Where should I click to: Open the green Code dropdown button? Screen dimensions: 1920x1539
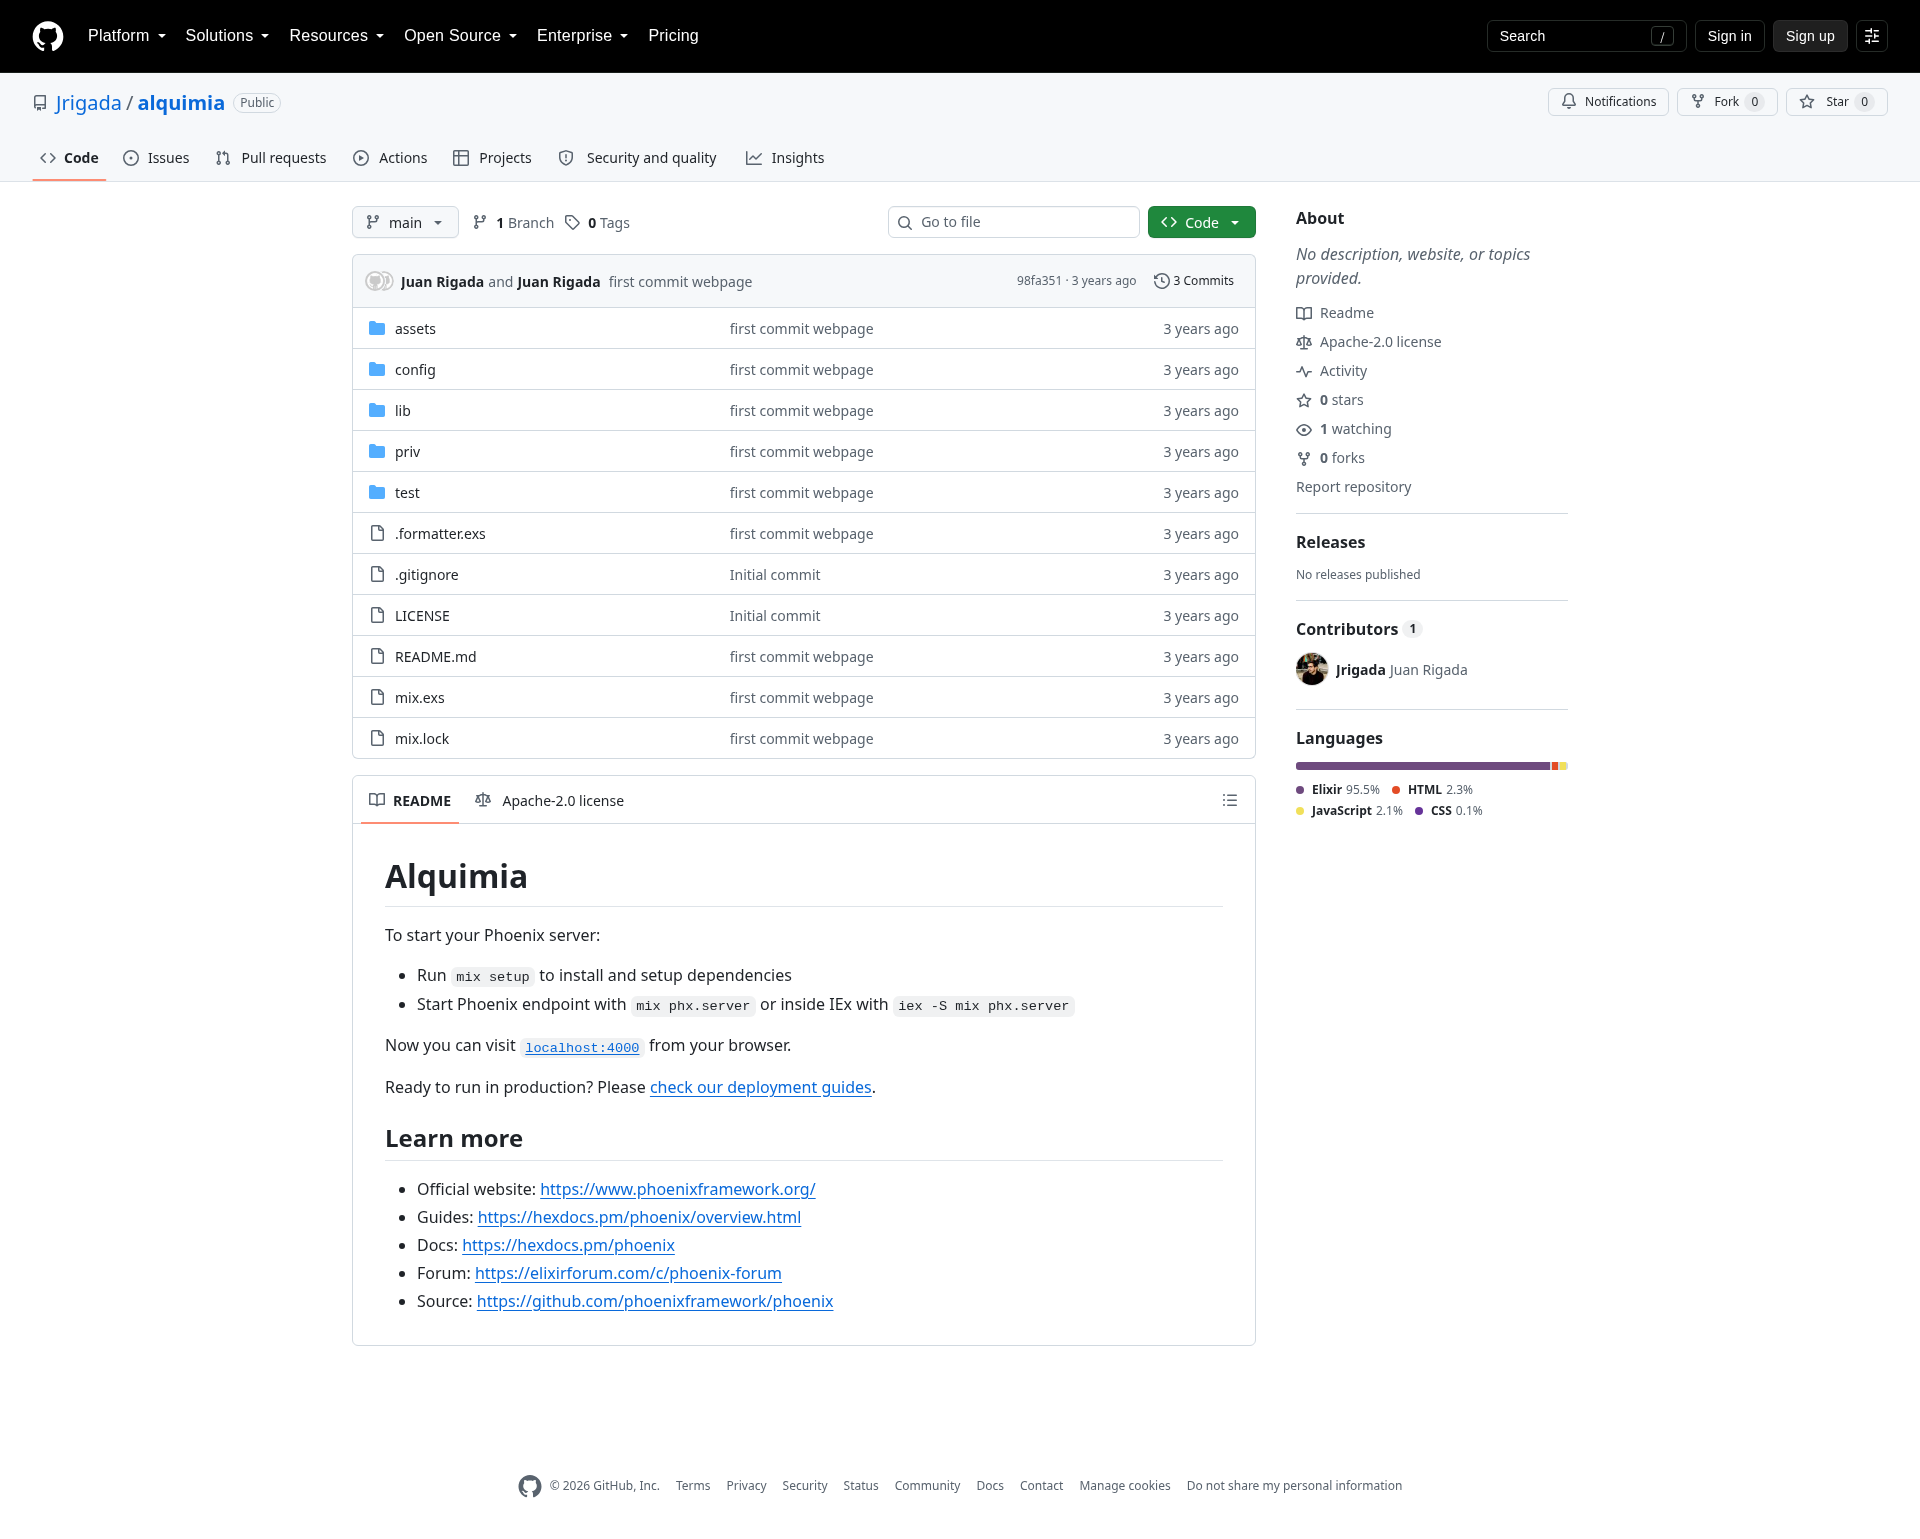pos(1202,223)
